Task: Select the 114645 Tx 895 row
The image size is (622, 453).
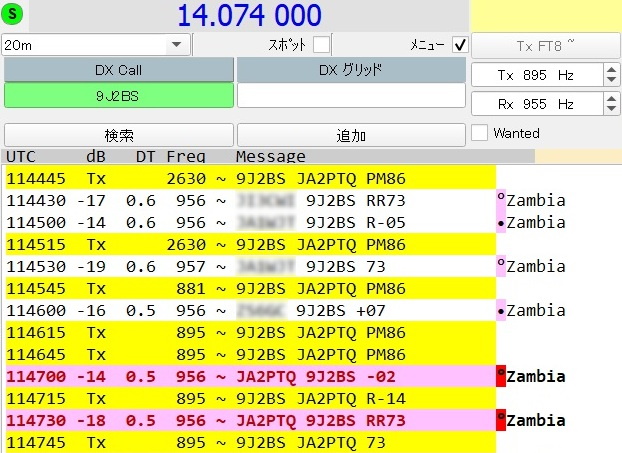Action: 251,354
